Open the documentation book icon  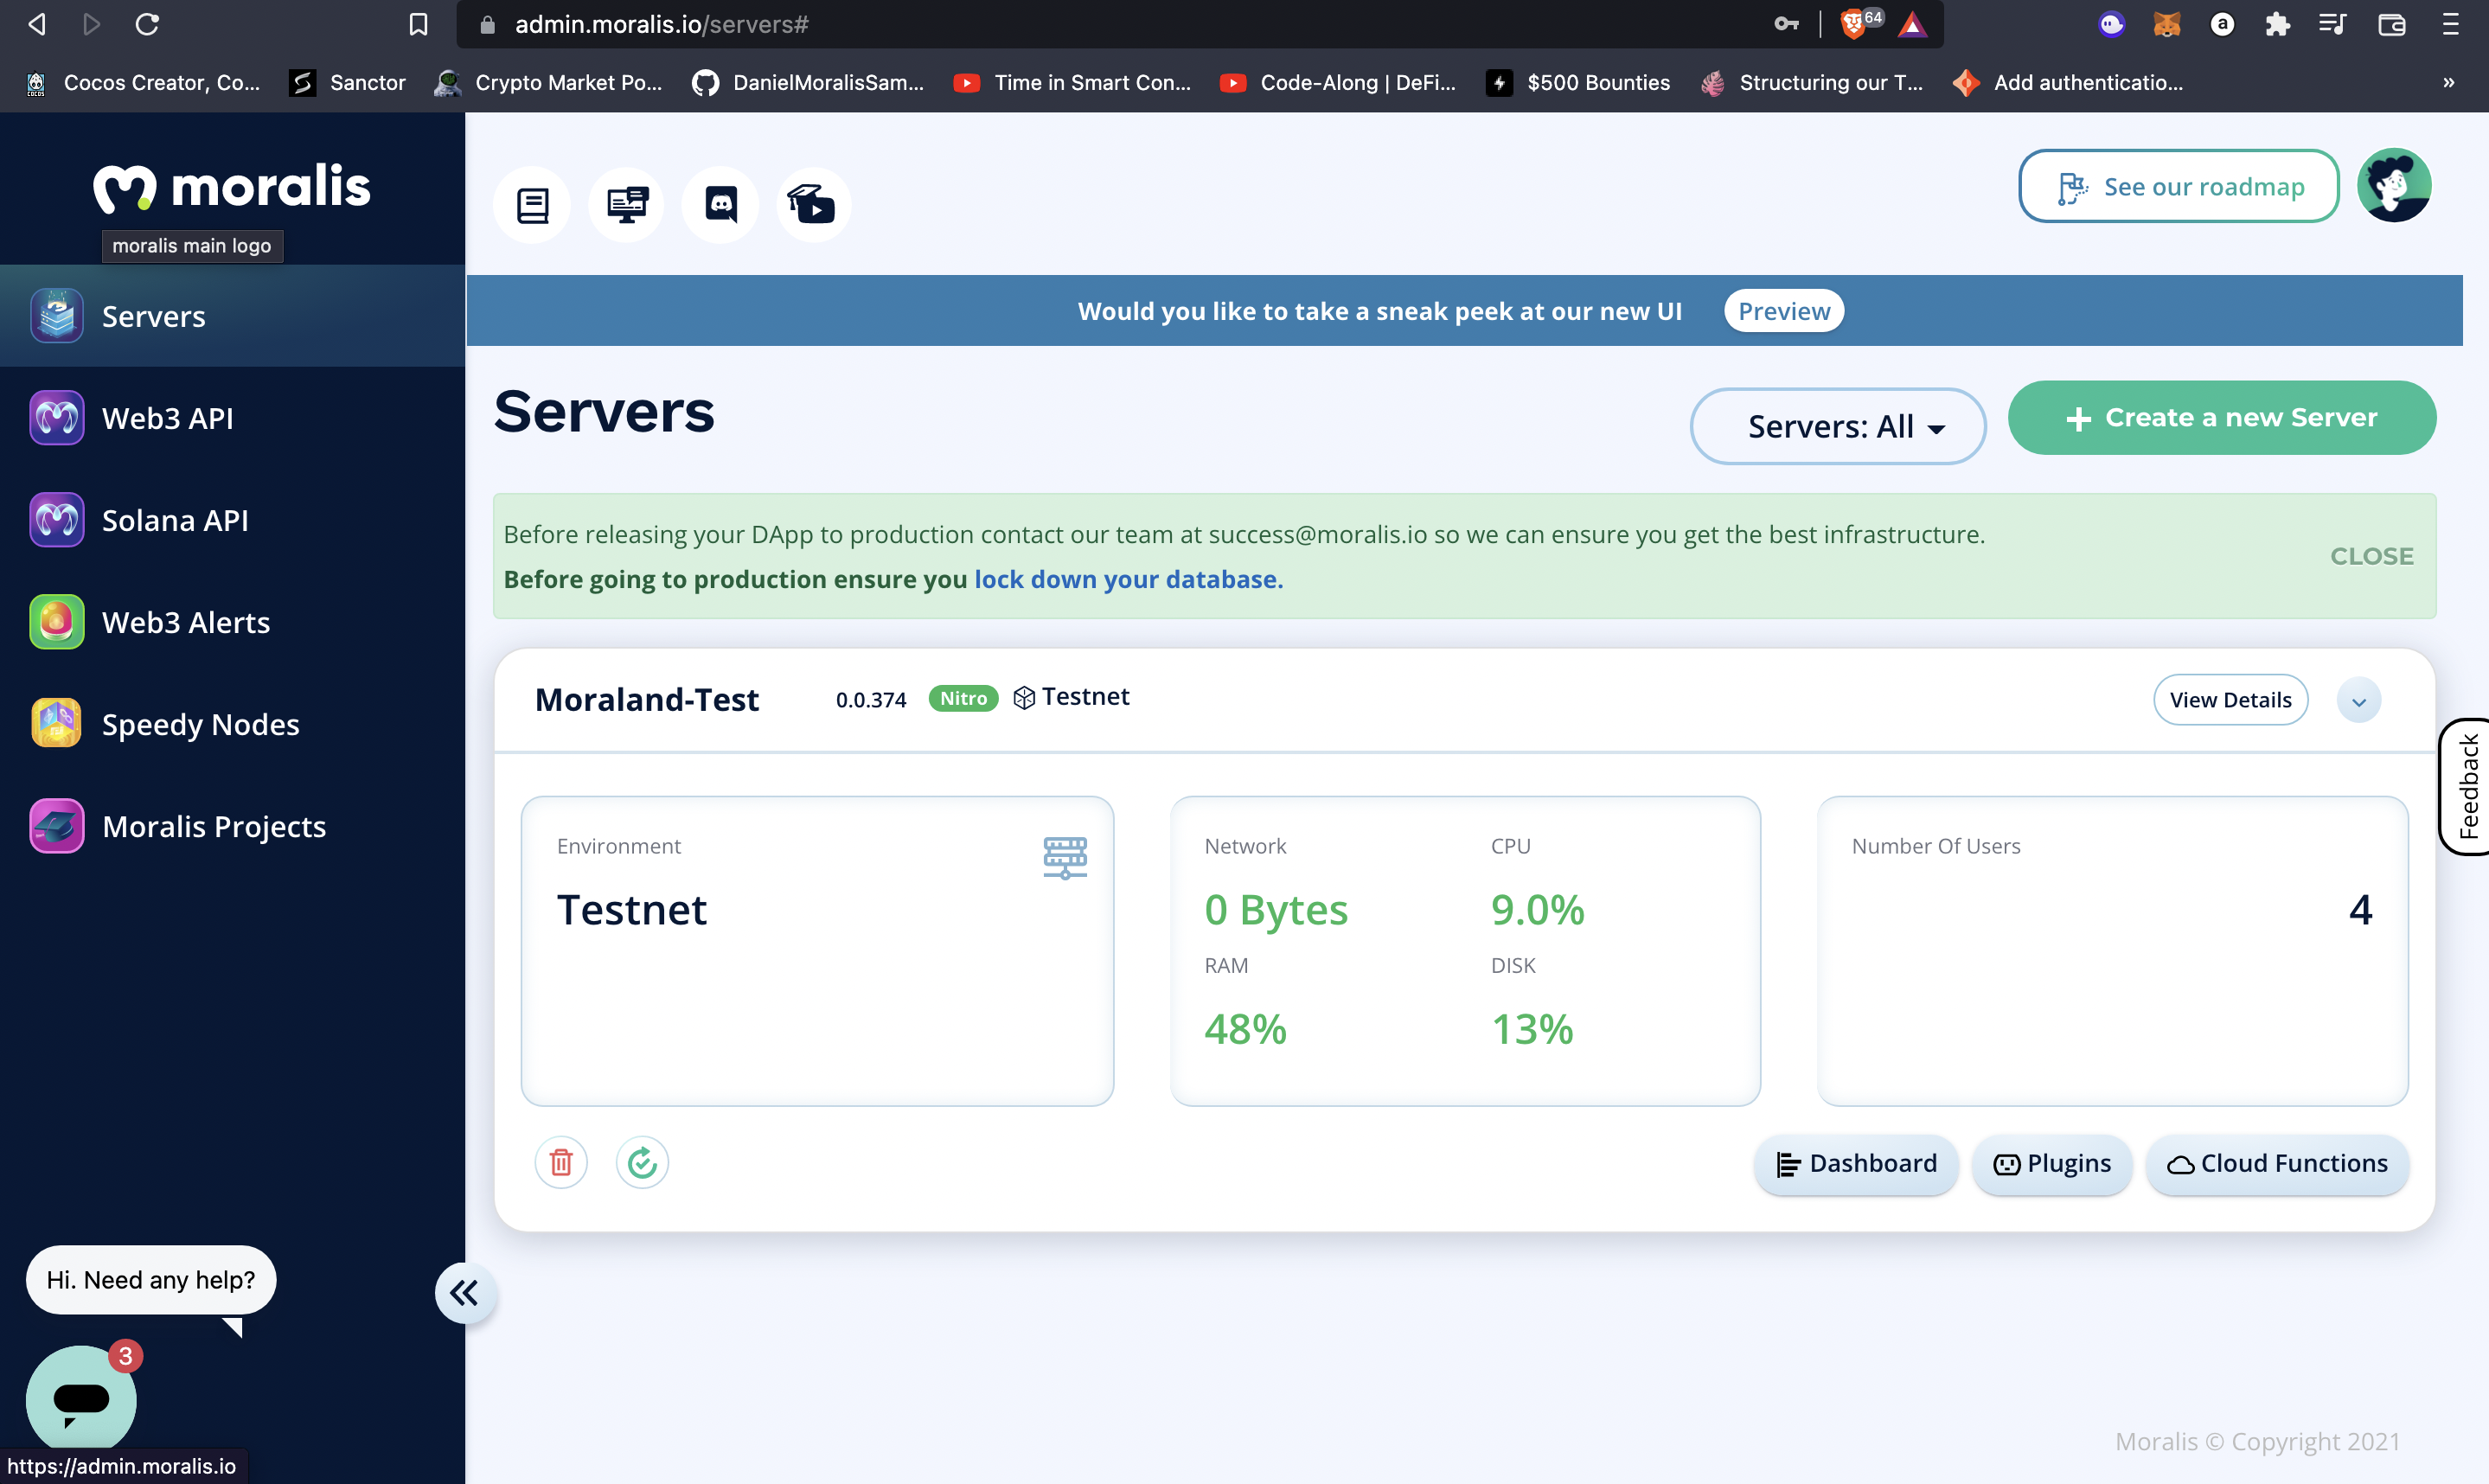(x=532, y=205)
